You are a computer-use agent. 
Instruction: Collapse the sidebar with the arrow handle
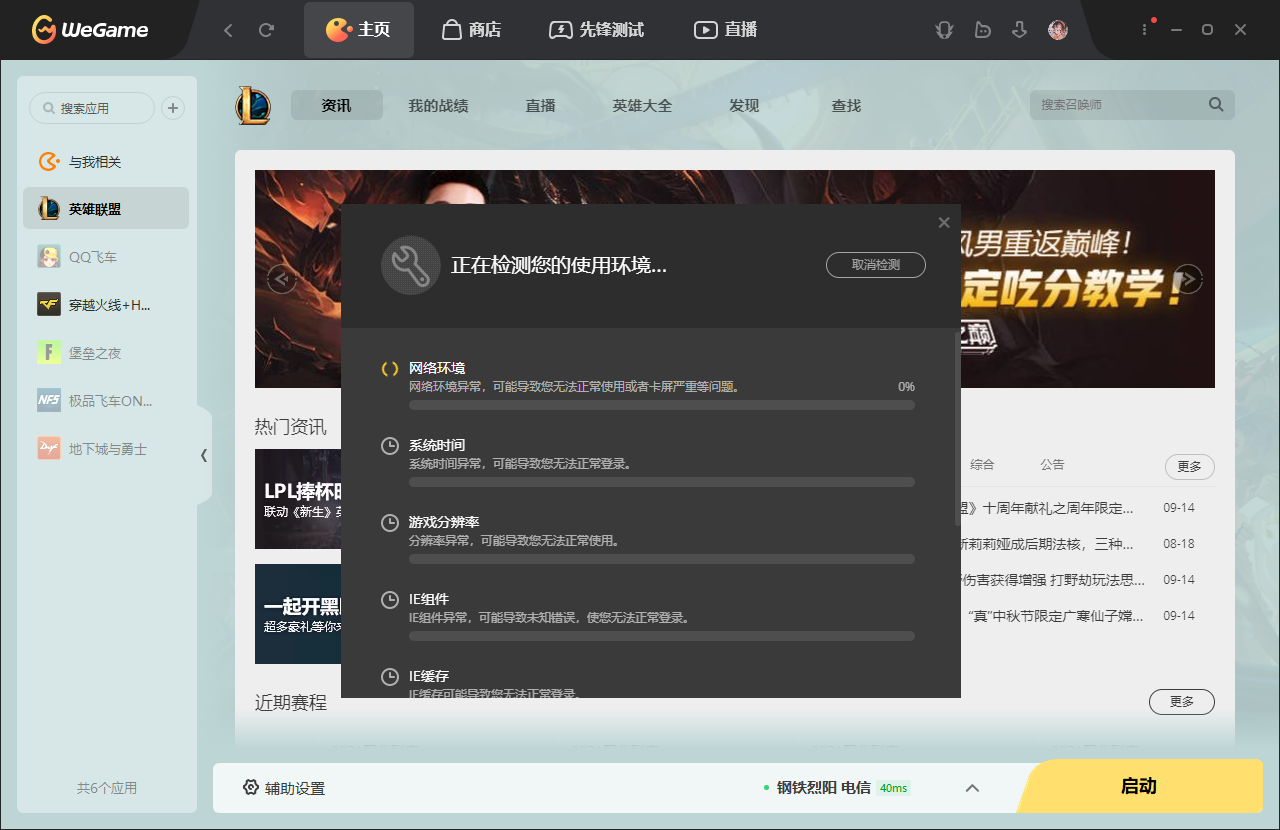[204, 455]
